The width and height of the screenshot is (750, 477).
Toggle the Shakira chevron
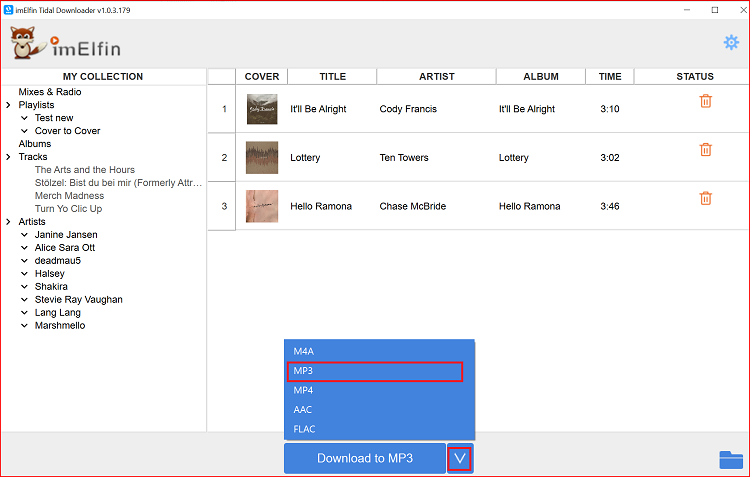24,286
